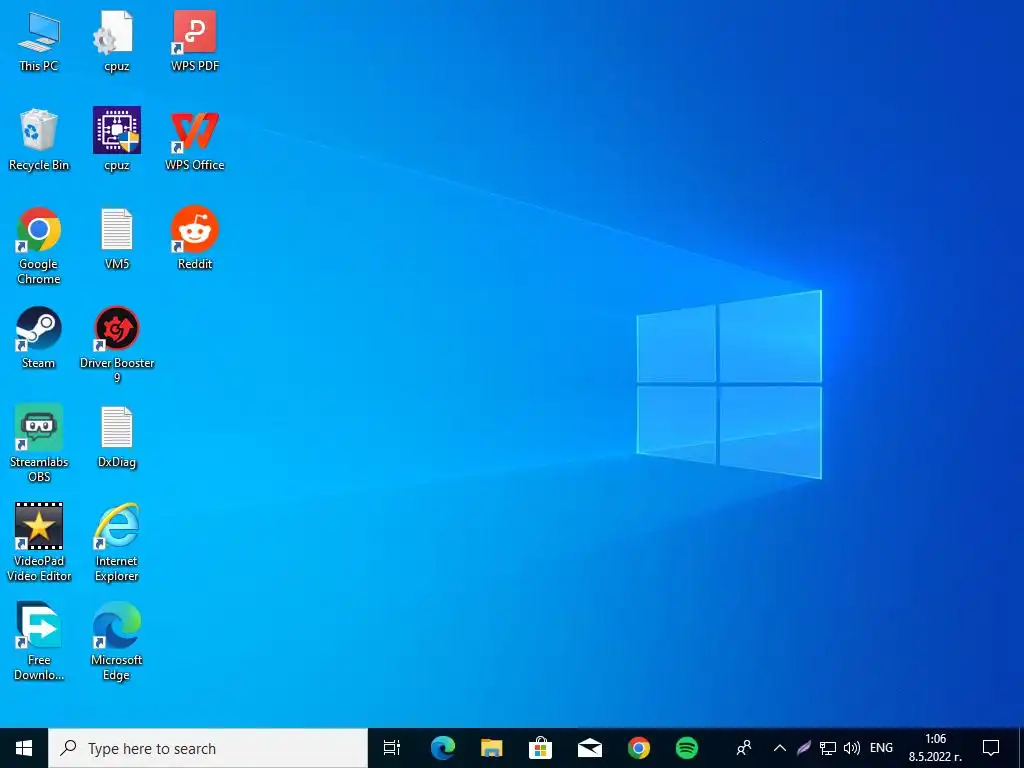Expand the hidden system tray icons
Screen dimensions: 1024x768
[x=780, y=748]
